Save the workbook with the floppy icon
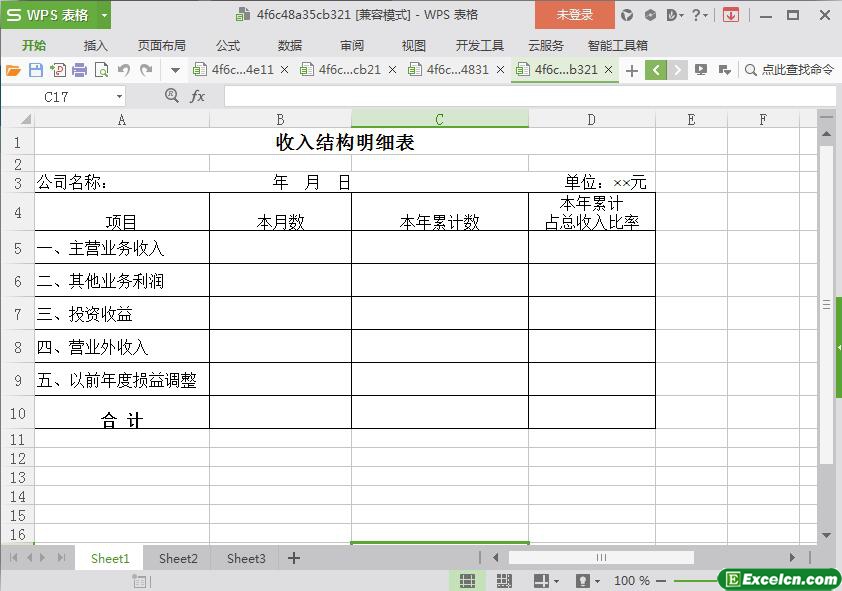 [35, 70]
